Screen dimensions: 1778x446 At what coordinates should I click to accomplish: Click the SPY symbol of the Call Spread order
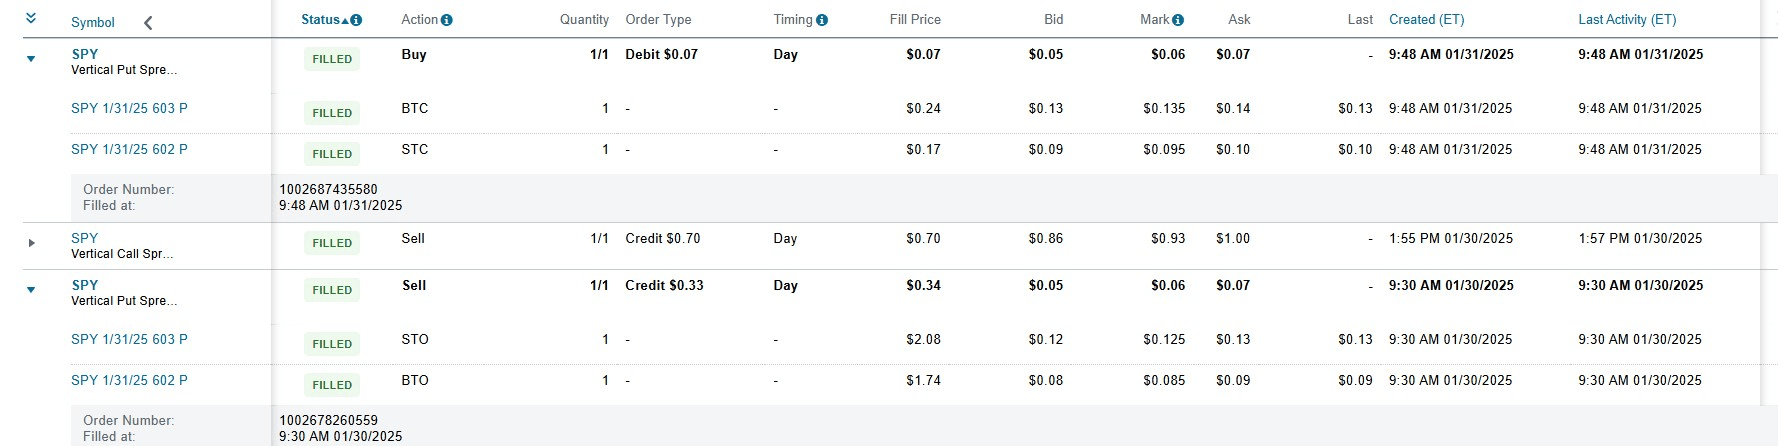tap(85, 238)
